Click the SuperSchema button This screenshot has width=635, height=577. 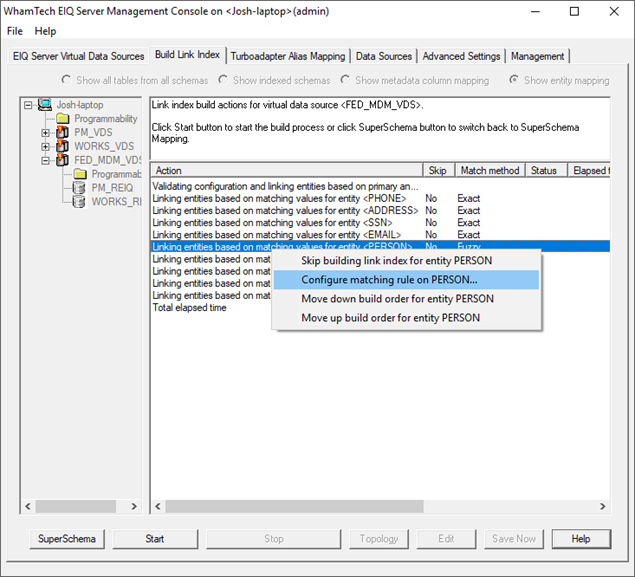pos(67,539)
